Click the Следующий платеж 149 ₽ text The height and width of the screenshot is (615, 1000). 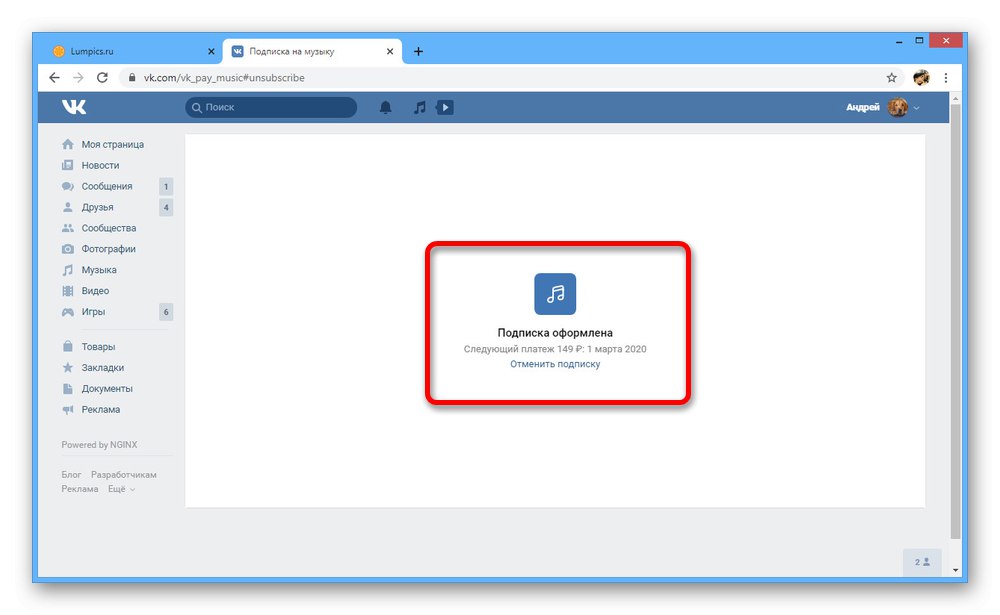point(555,349)
